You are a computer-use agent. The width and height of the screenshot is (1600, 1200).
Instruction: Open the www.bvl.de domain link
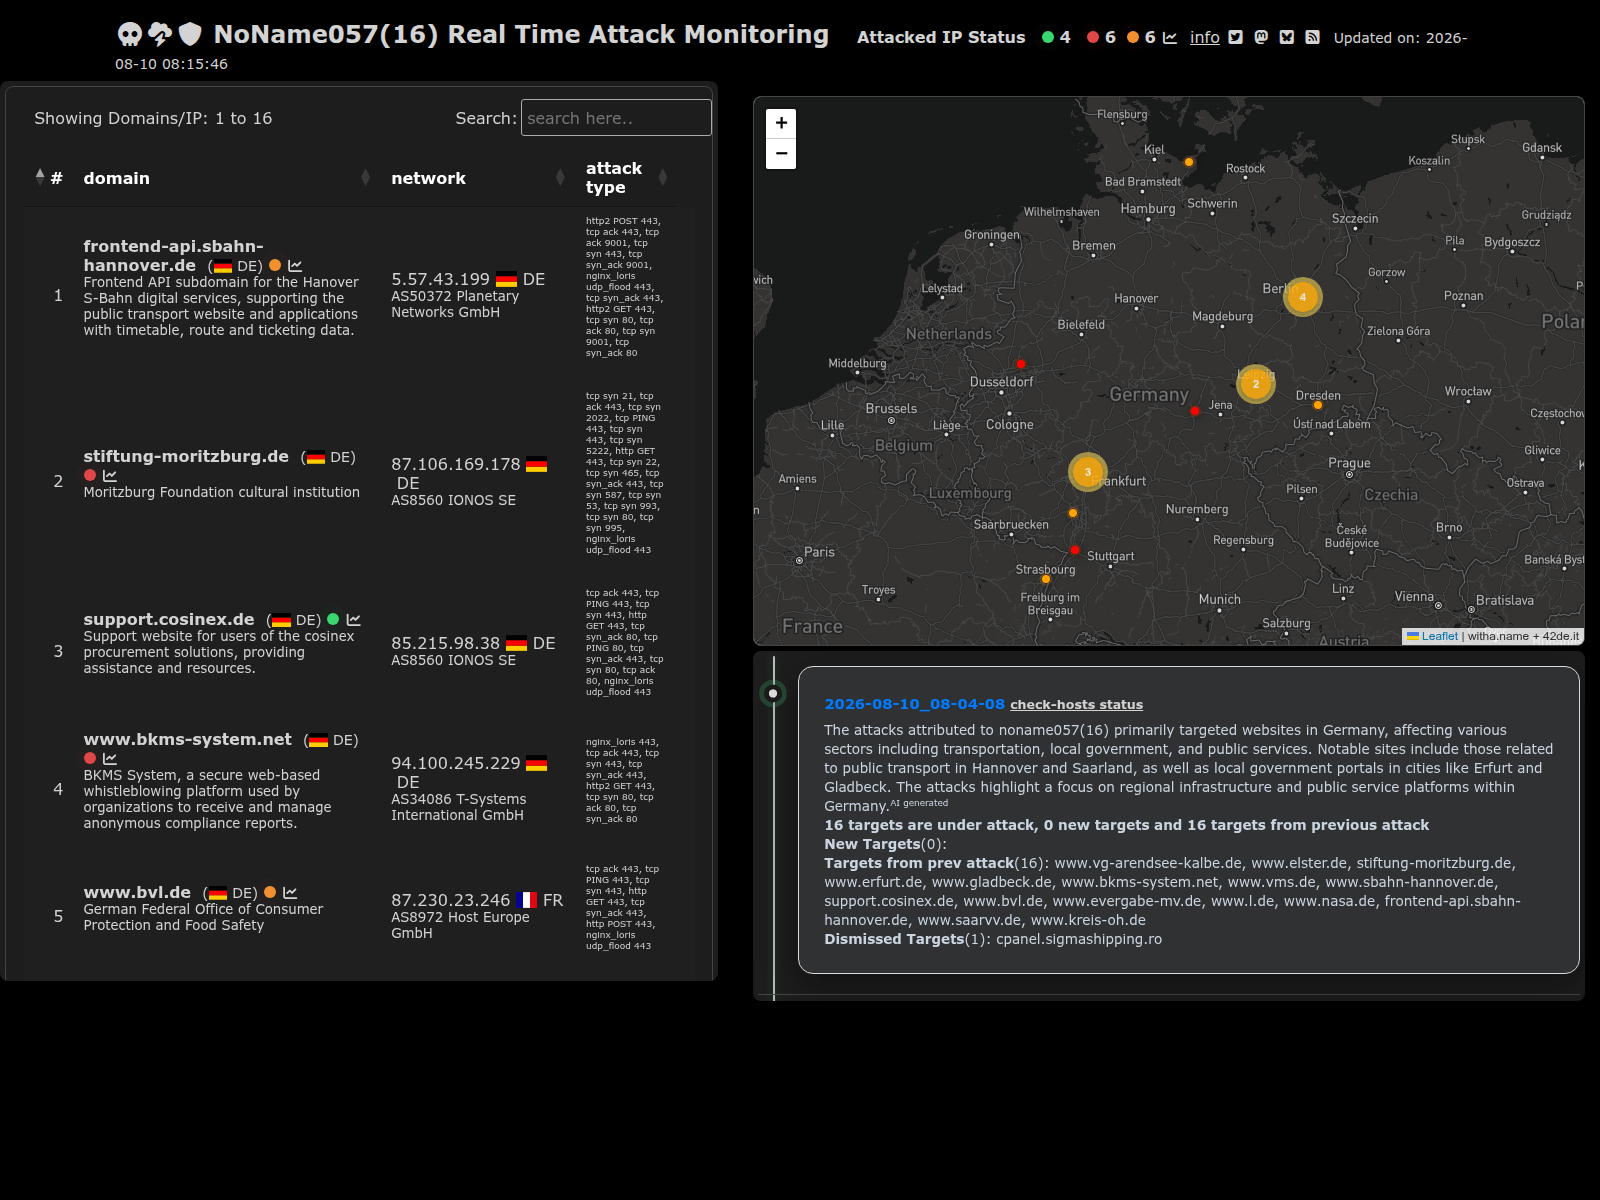point(137,892)
